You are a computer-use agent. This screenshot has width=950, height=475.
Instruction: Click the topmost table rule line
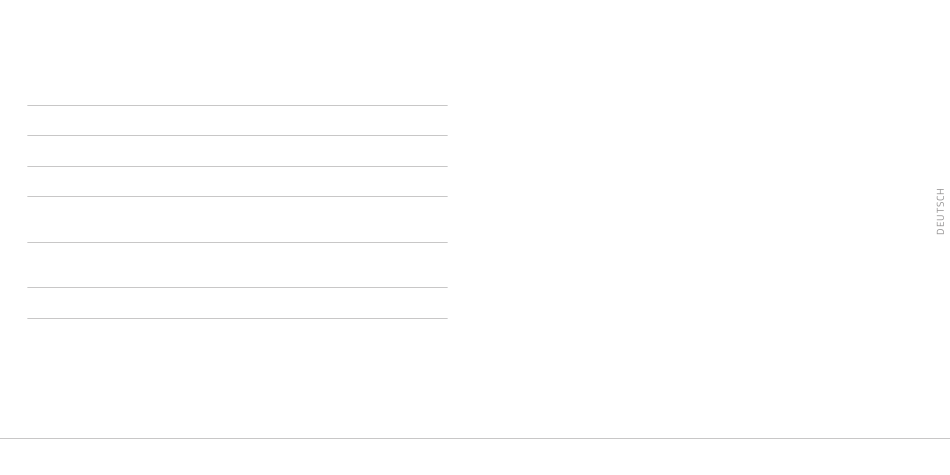(238, 105)
